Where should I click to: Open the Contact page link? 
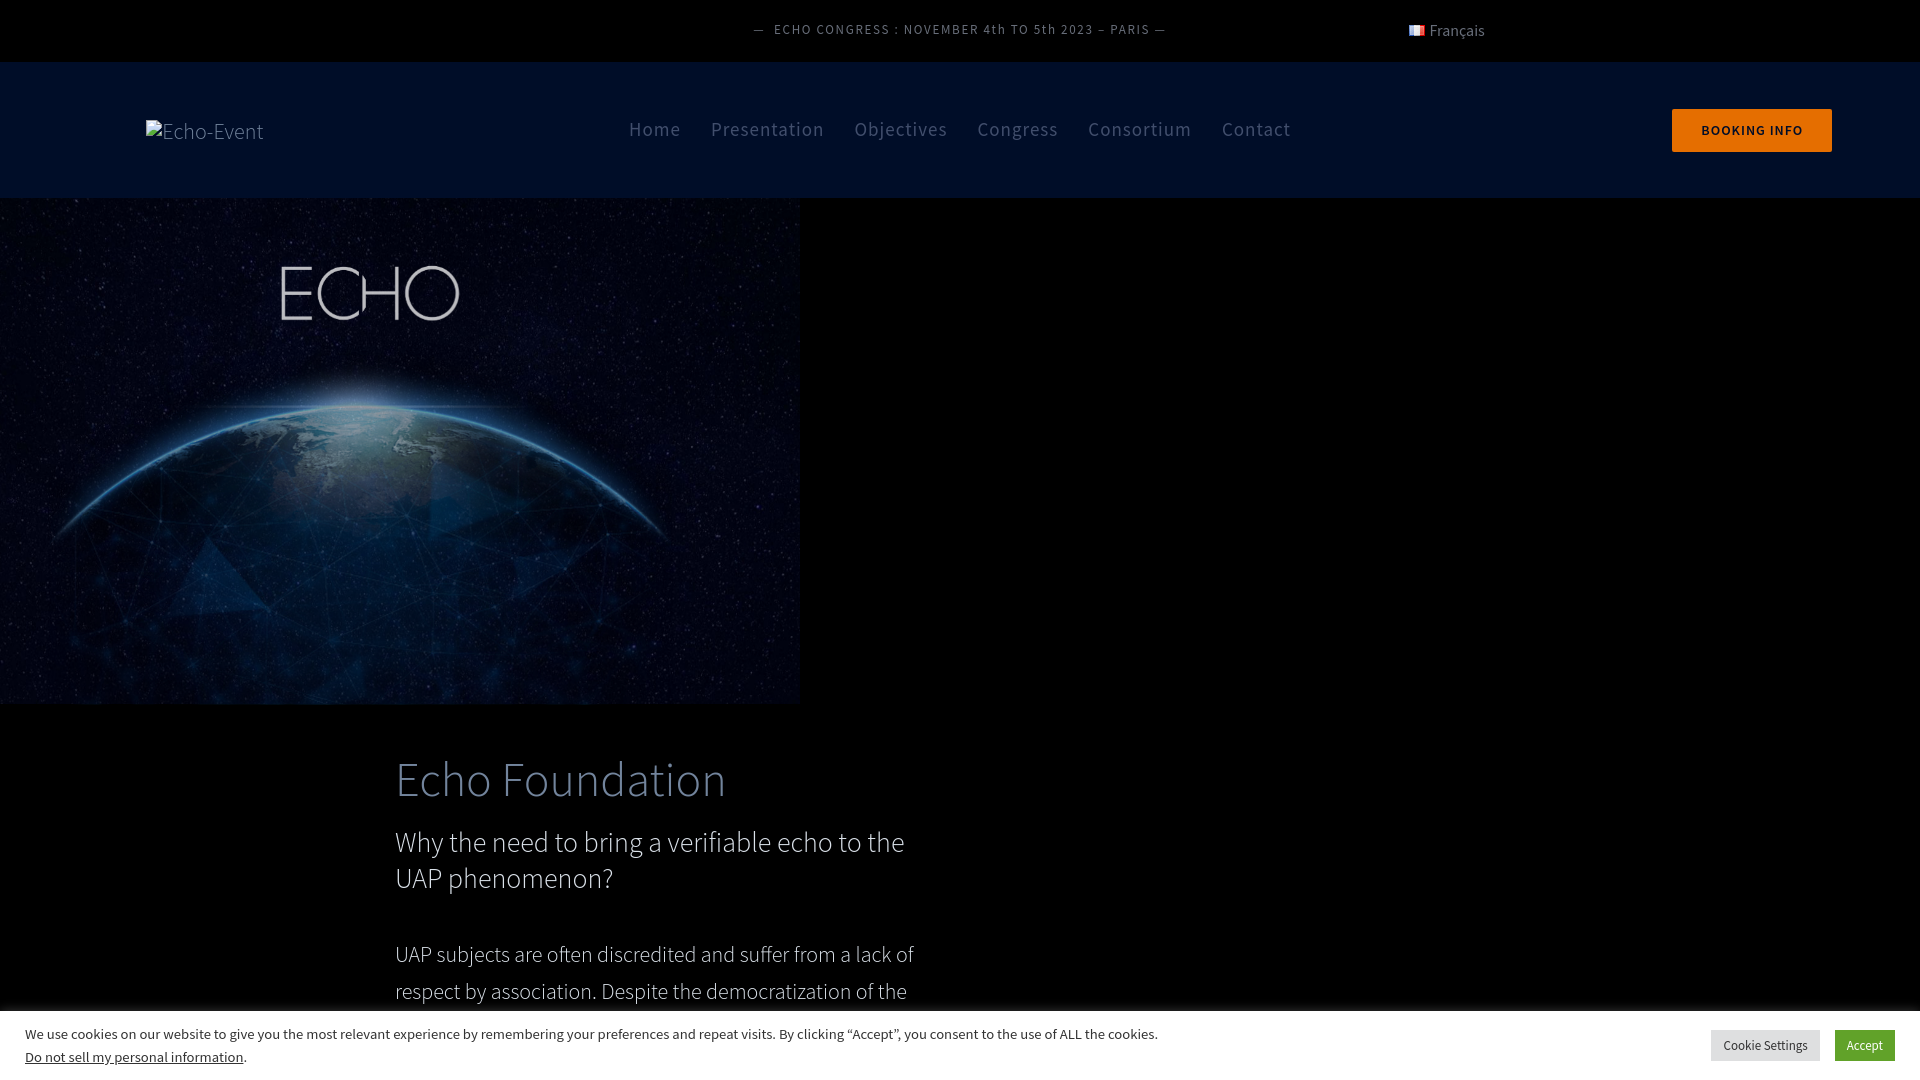1256,129
